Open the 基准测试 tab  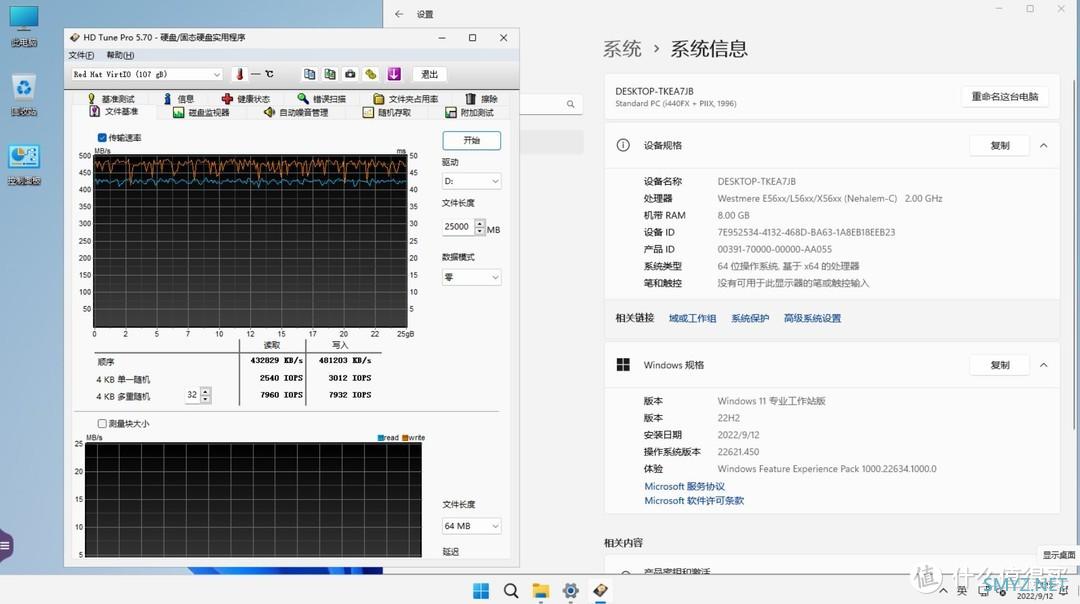click(x=111, y=99)
